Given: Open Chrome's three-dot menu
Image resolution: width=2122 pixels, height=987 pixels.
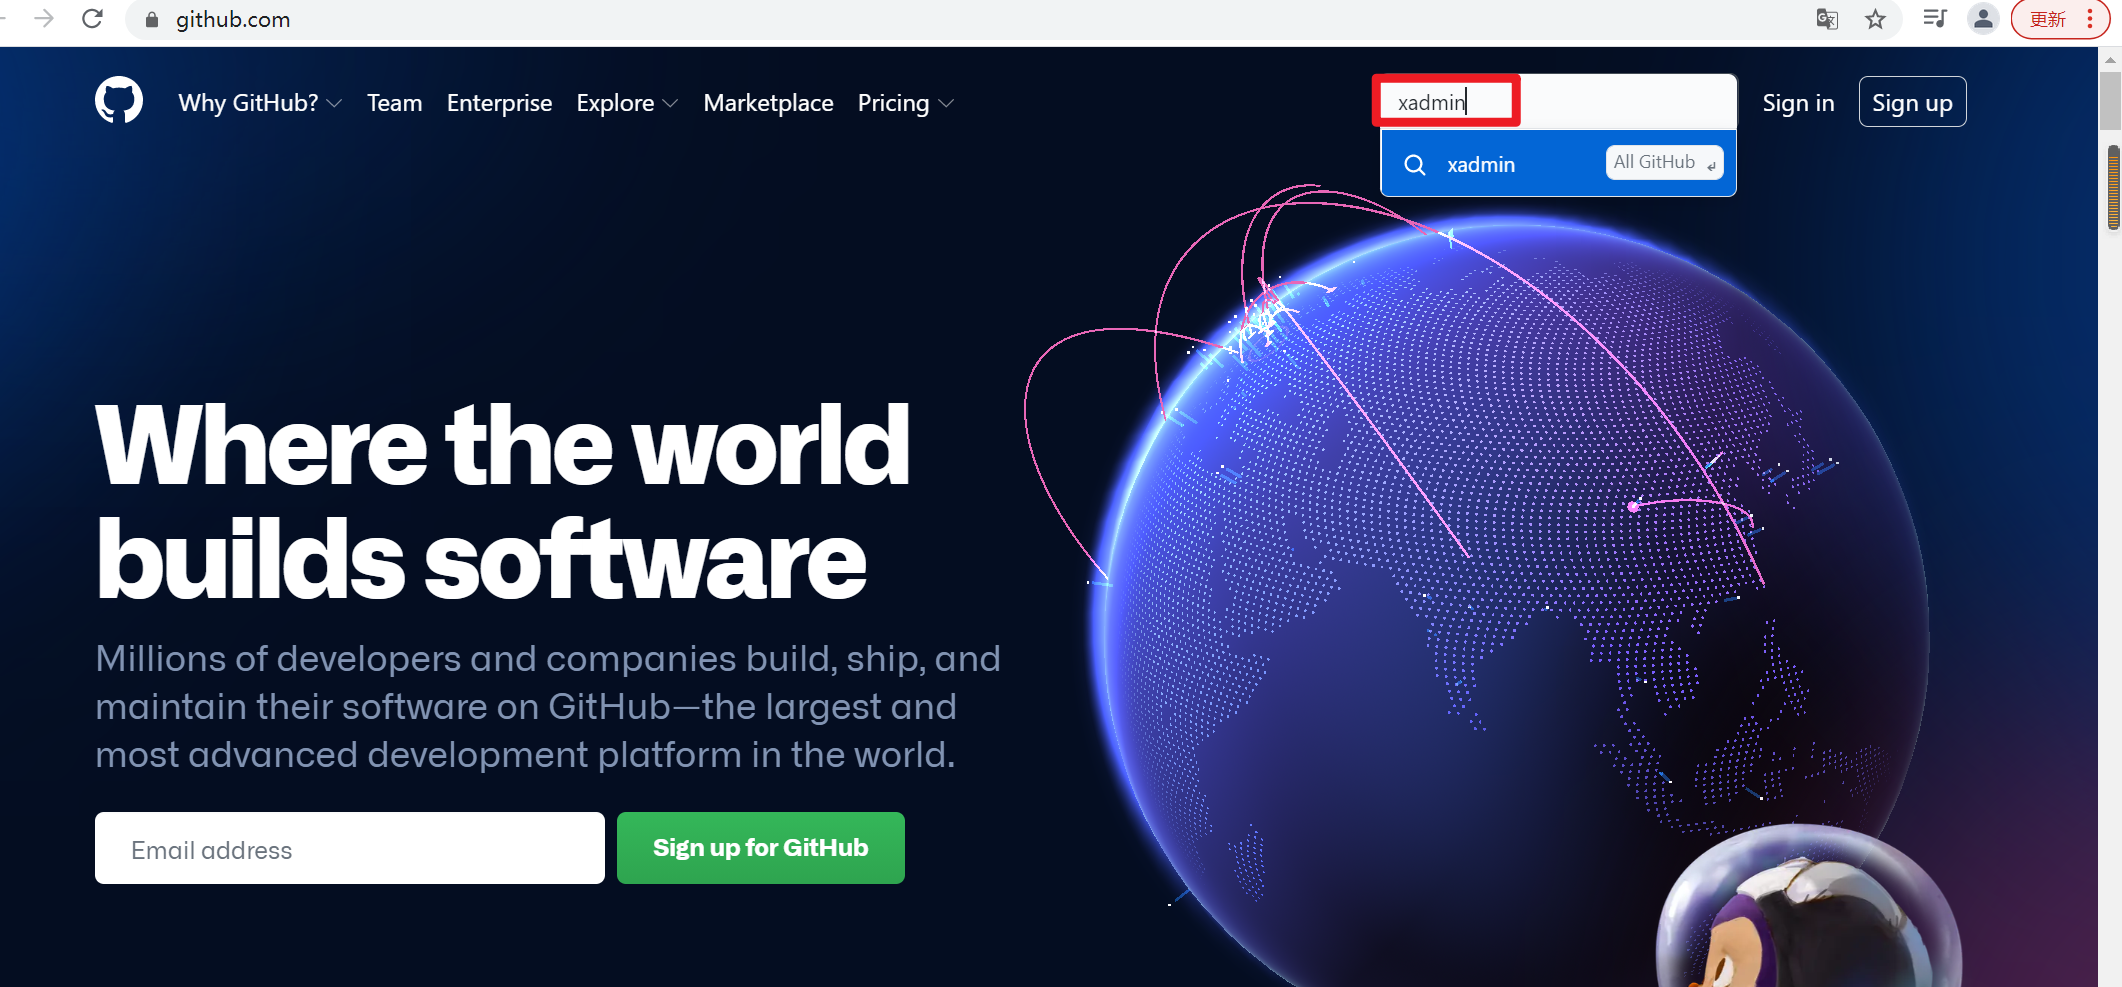Looking at the screenshot, I should point(2090,19).
